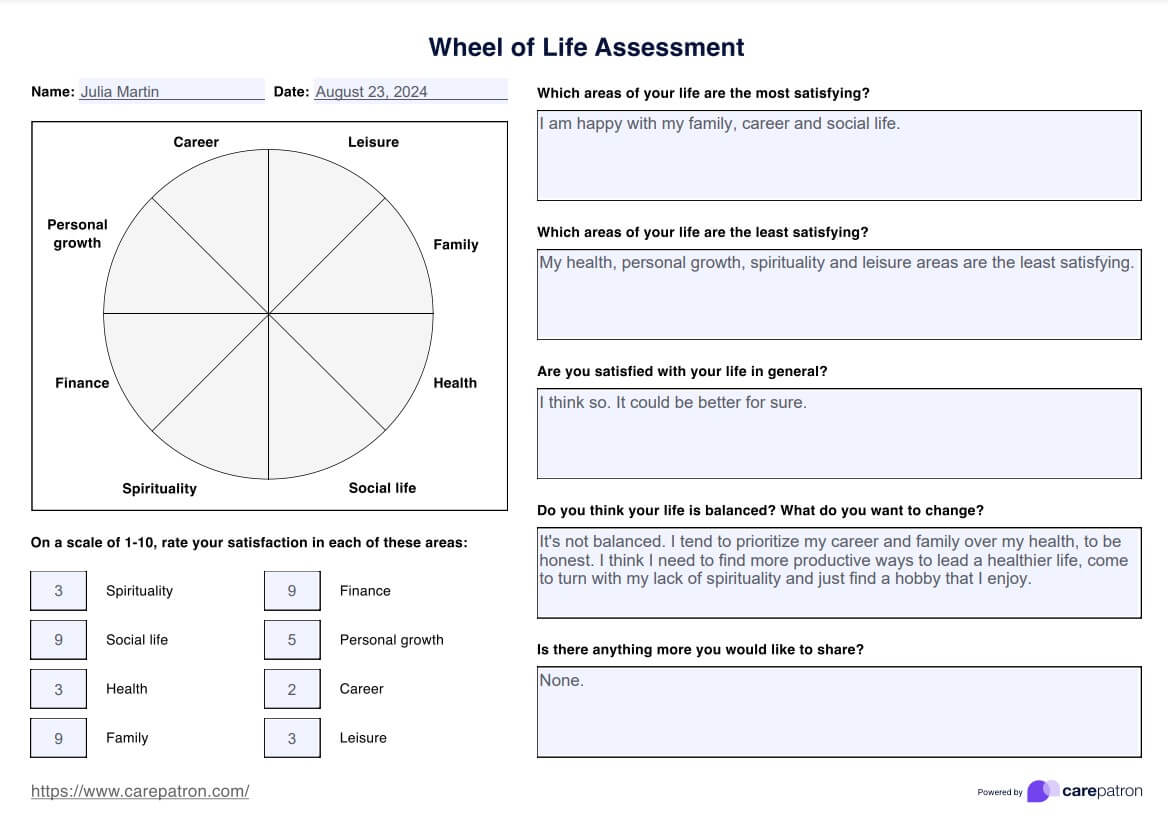Click the life balance answer box

[839, 572]
